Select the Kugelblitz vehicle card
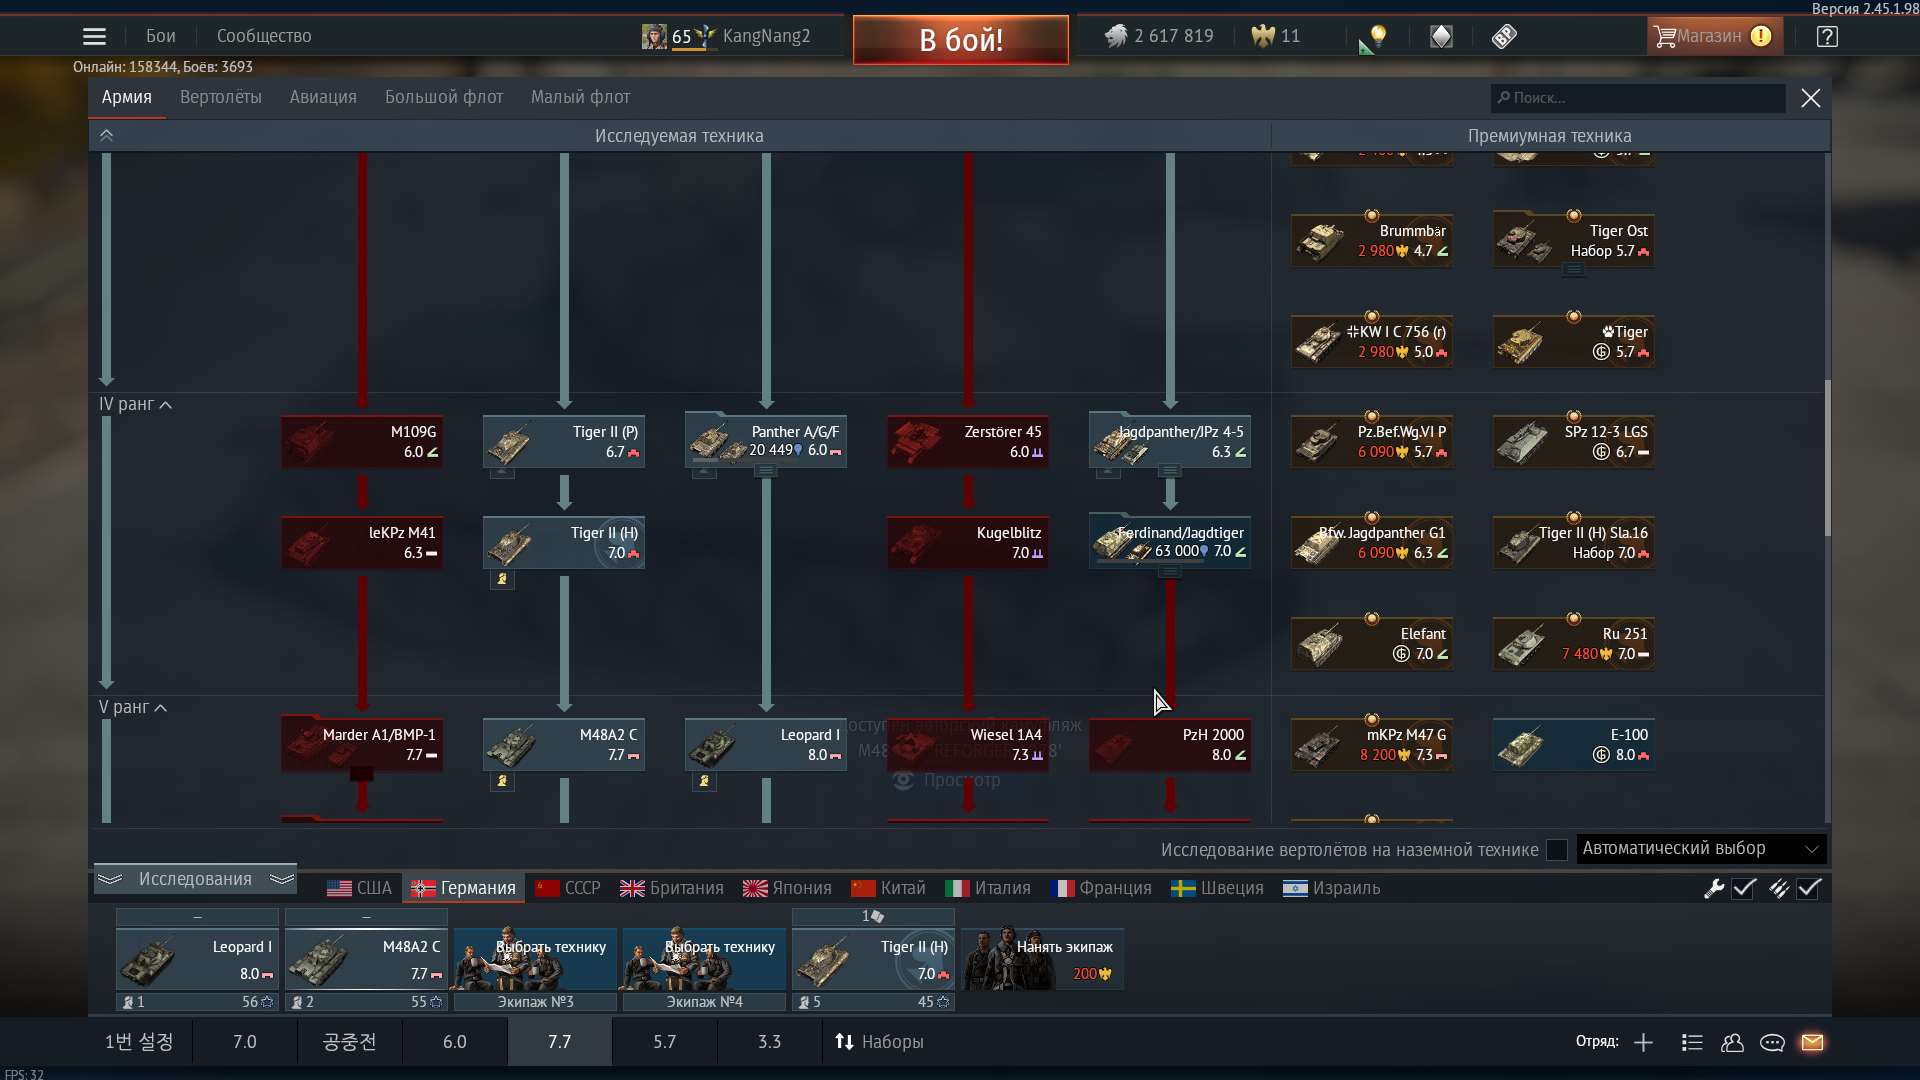 [x=968, y=542]
